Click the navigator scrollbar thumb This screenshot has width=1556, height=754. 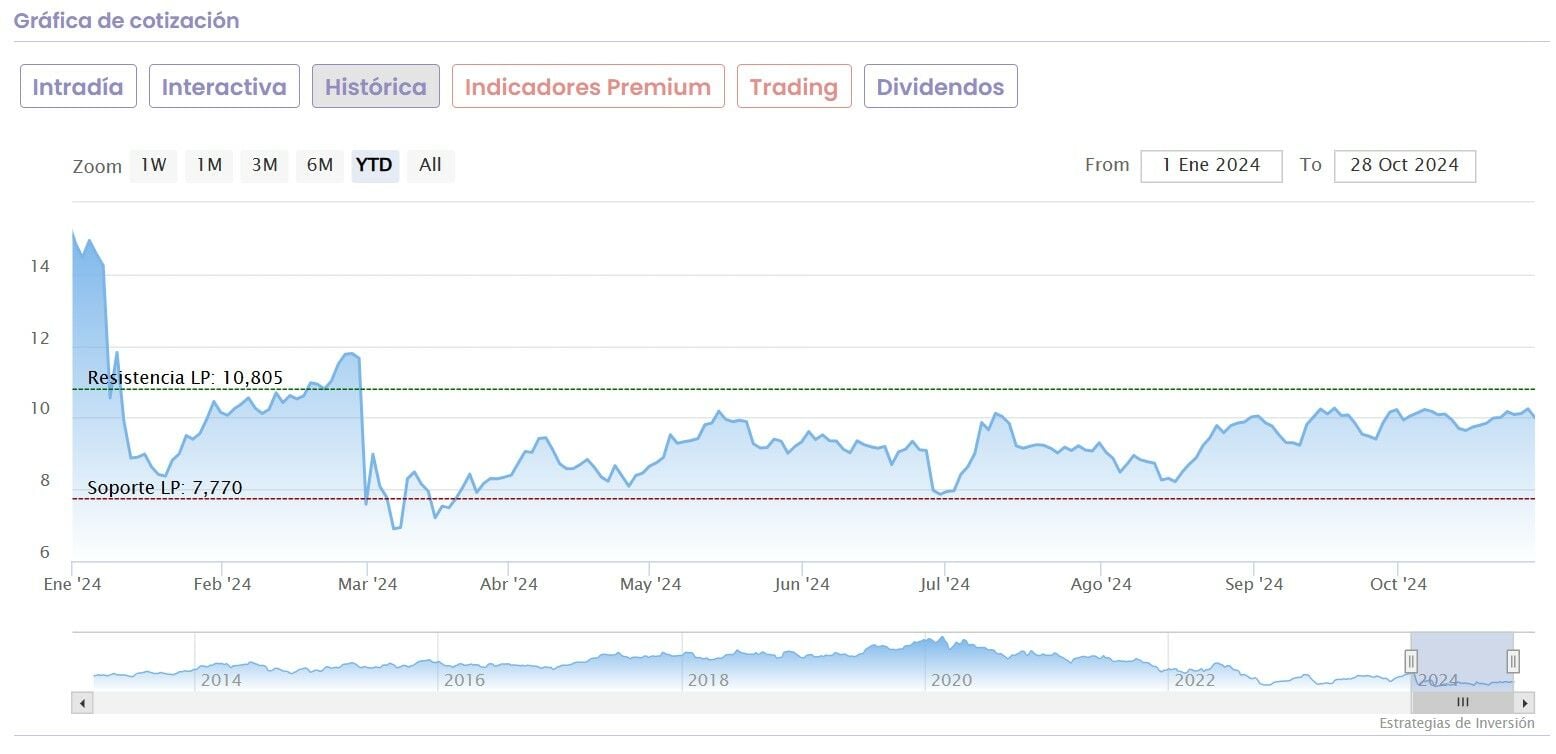[x=1462, y=703]
